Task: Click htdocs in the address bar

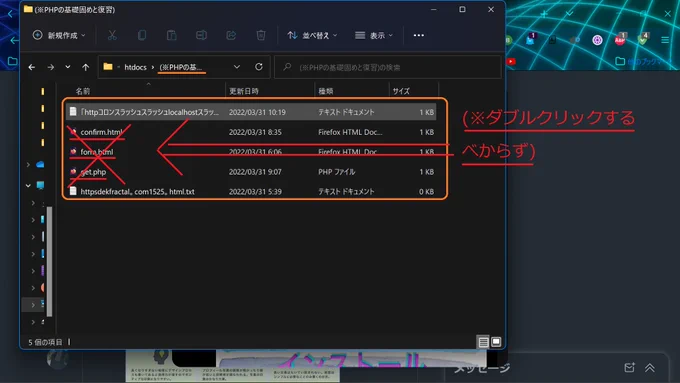Action: [x=135, y=67]
